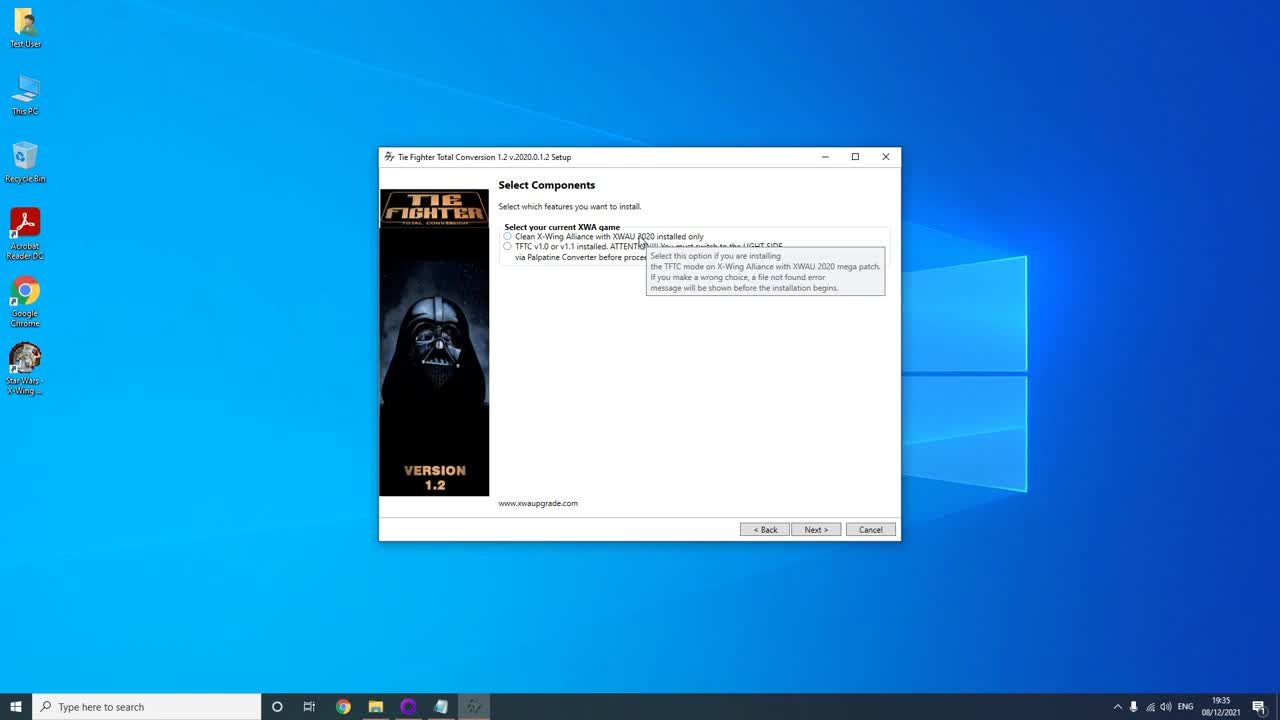Select the Tie Fighter setup icon in taskbar

473,707
